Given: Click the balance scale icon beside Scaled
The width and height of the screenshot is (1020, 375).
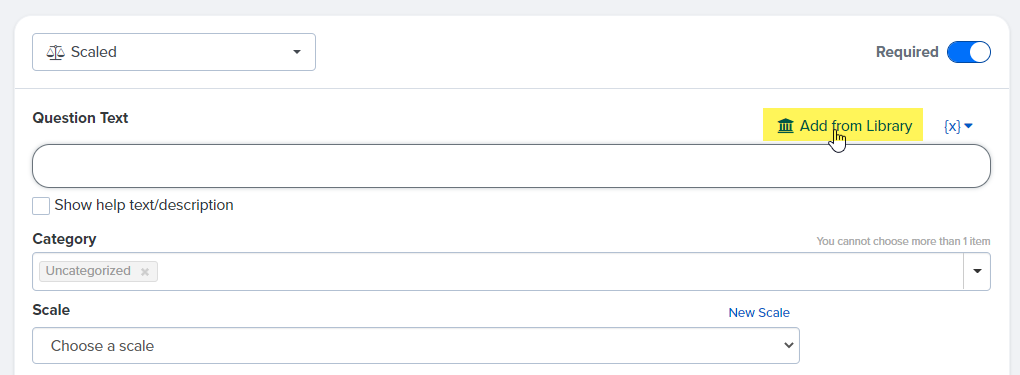Looking at the screenshot, I should point(55,52).
